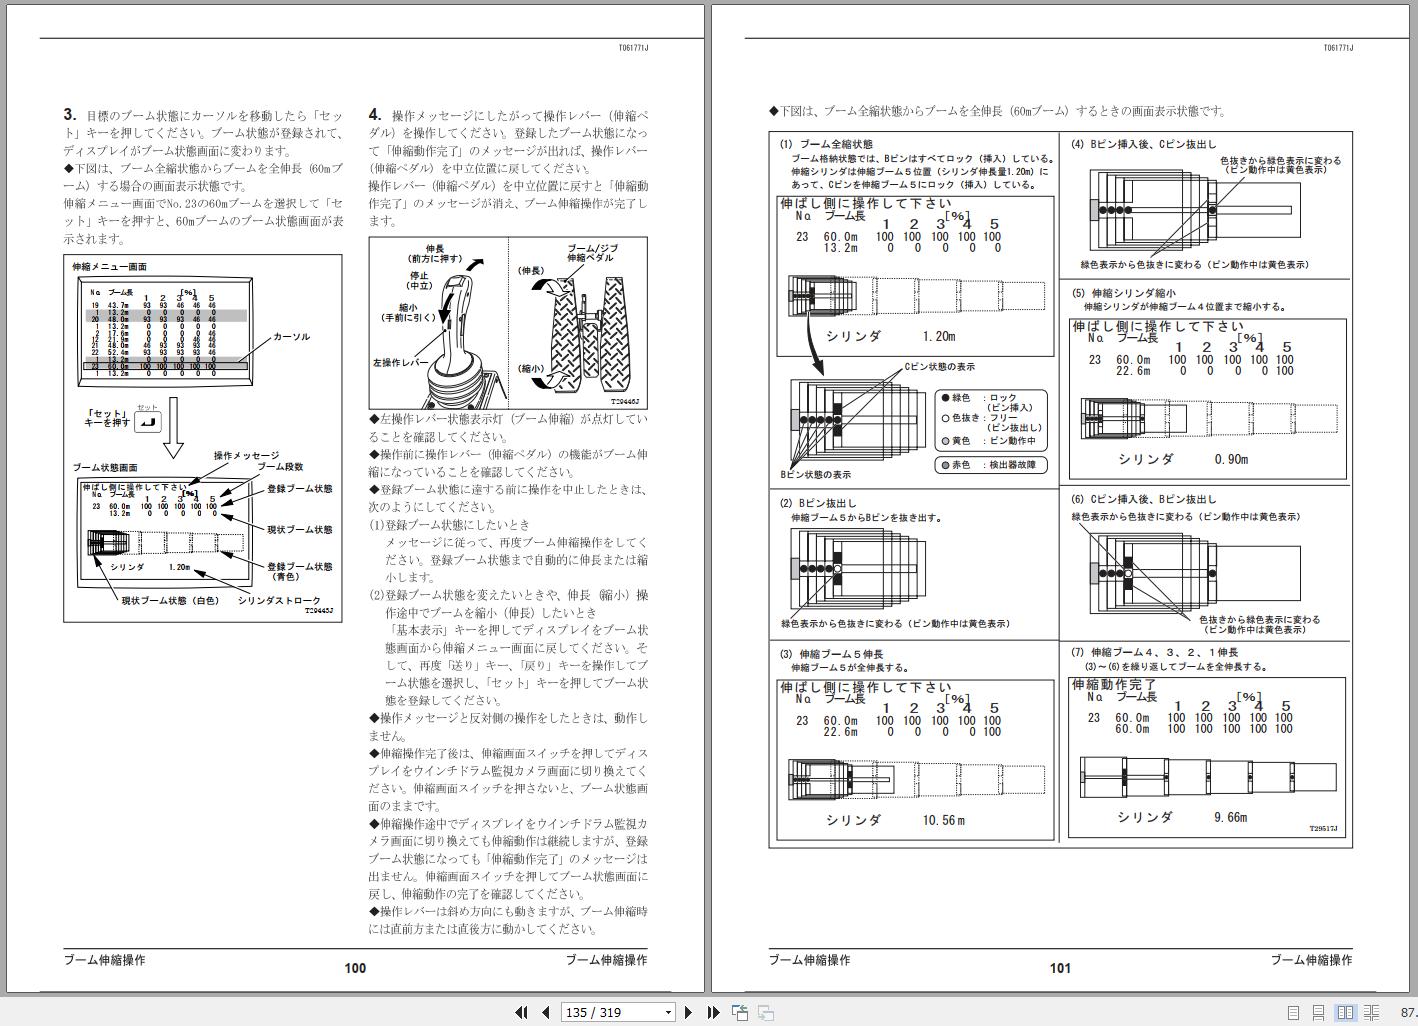Click figure reference T29517J
The image size is (1418, 1026).
tap(1323, 829)
